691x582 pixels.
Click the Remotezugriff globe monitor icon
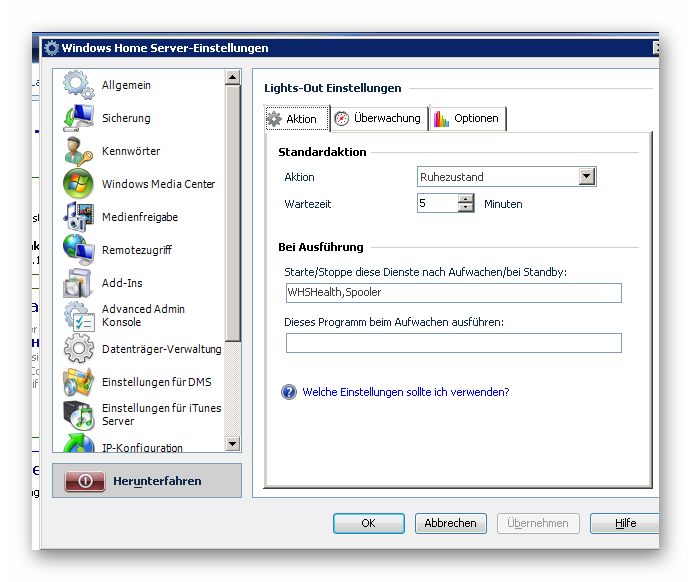78,249
